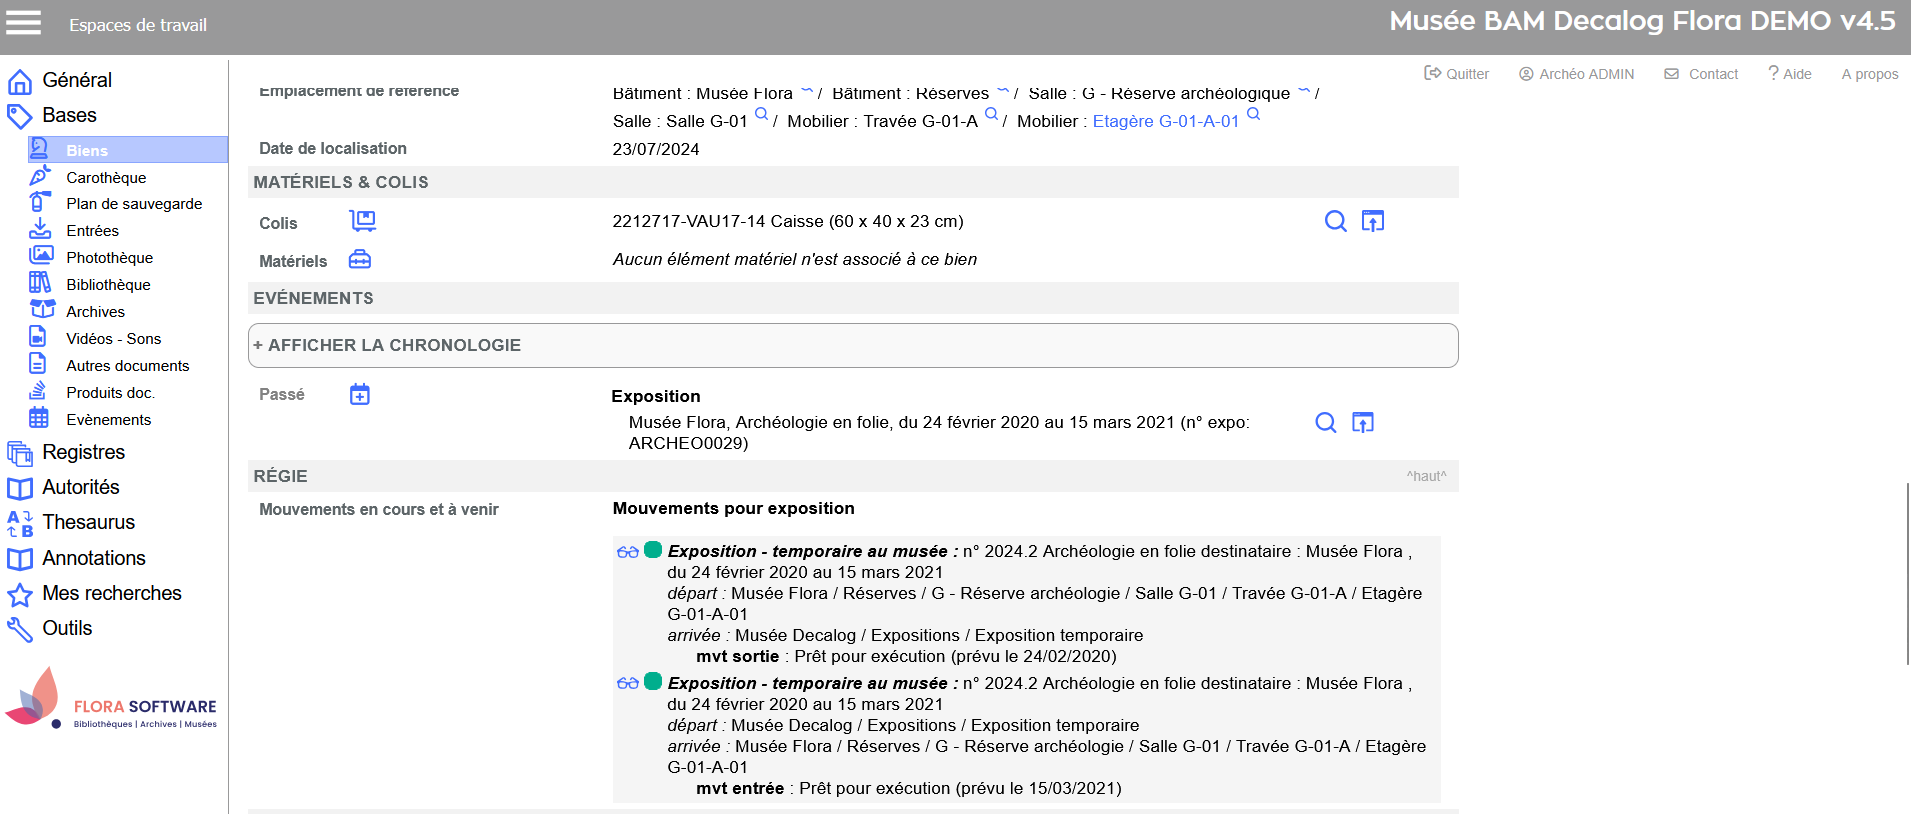Click the Matériels toolbox icon
This screenshot has height=814, width=1911.
[x=360, y=260]
